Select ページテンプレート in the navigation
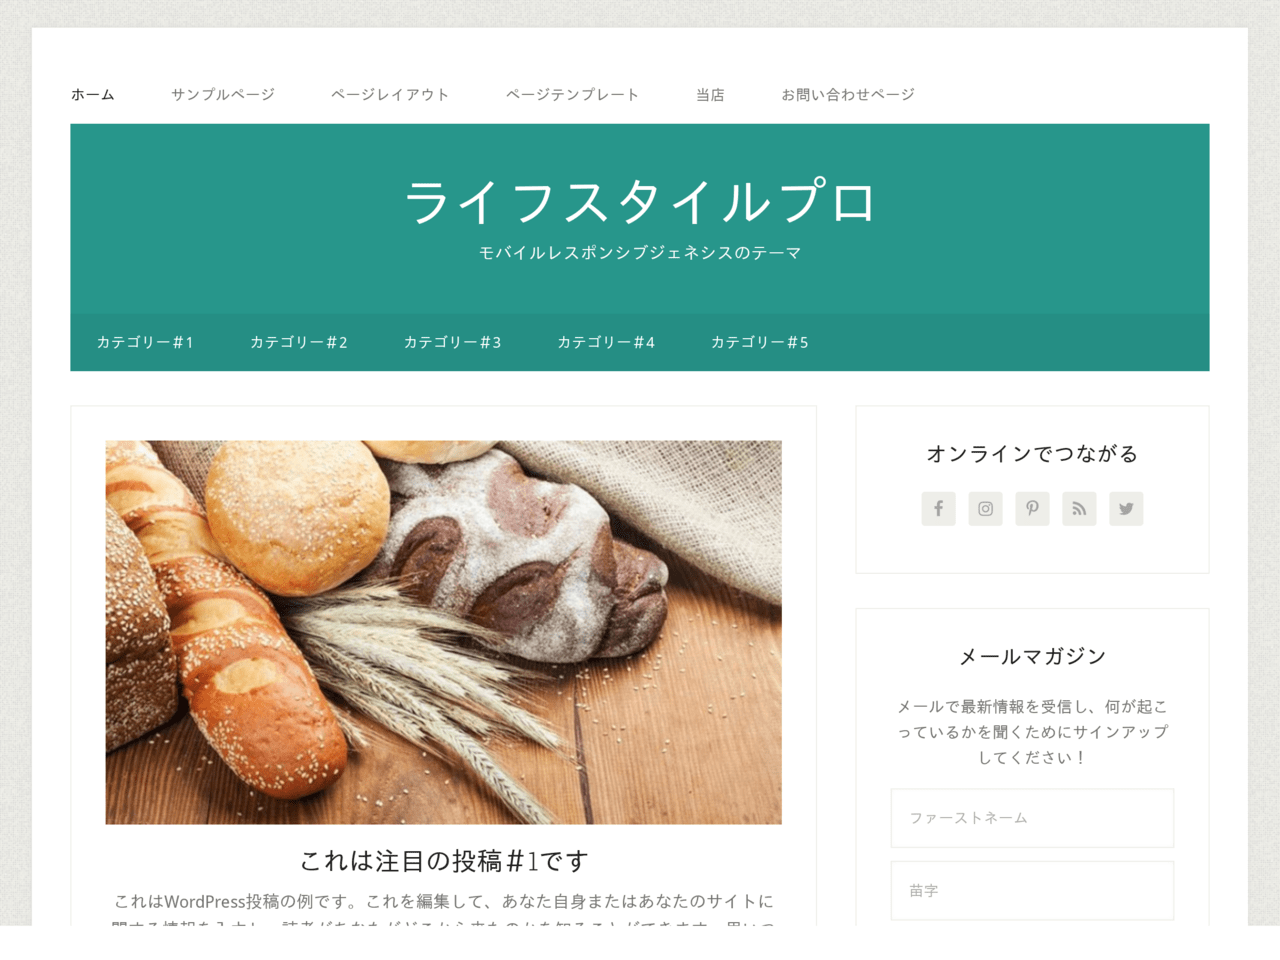 (x=572, y=95)
